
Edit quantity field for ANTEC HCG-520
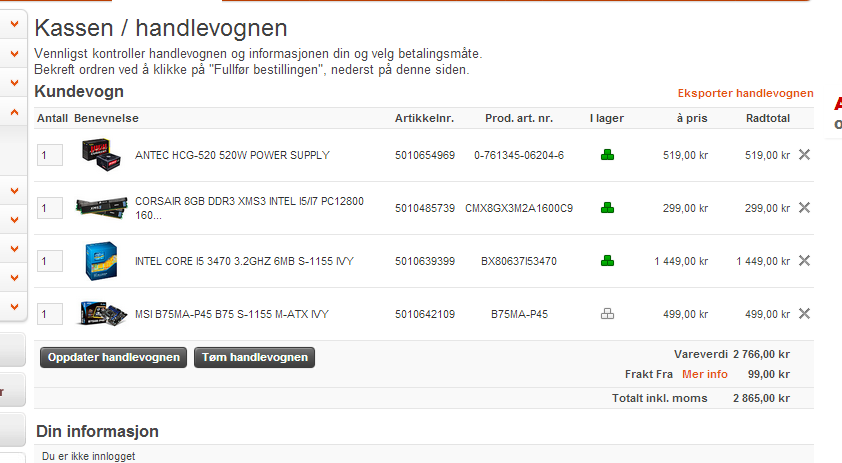coord(50,155)
